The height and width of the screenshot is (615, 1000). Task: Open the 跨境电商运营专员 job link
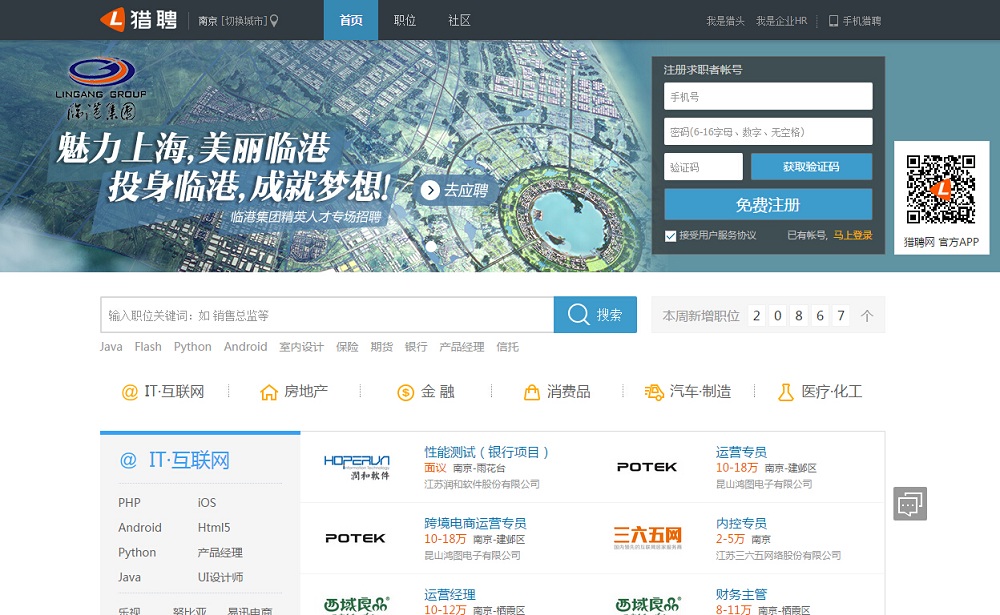coord(475,524)
